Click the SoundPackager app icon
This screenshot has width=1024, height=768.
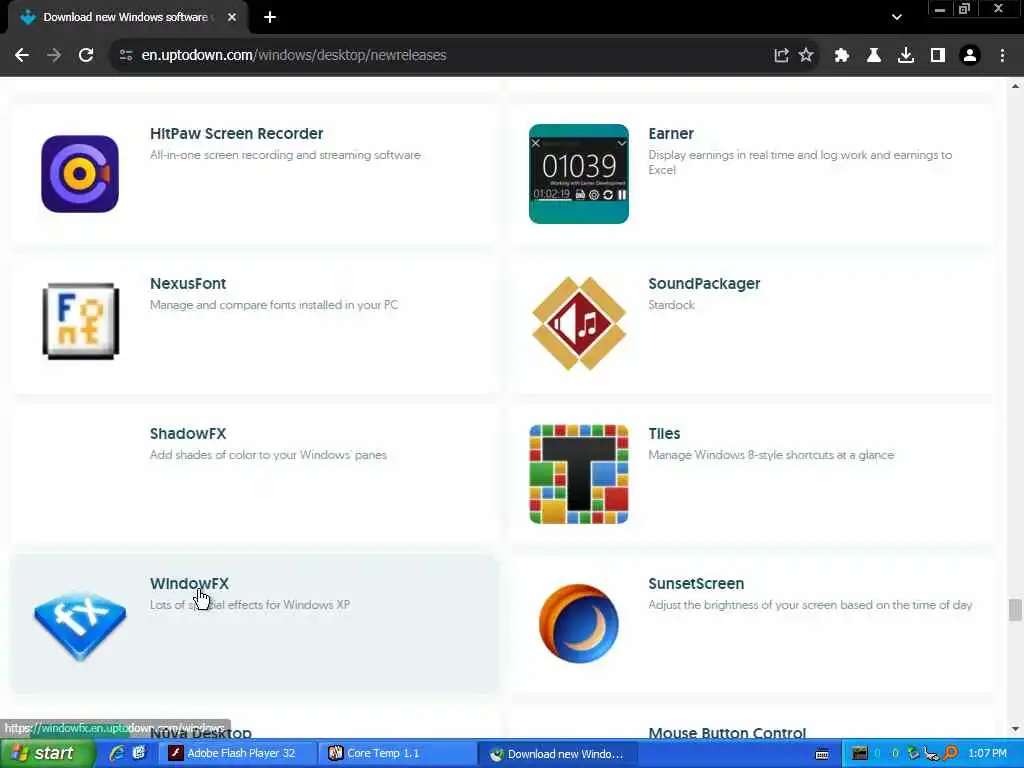tap(579, 323)
